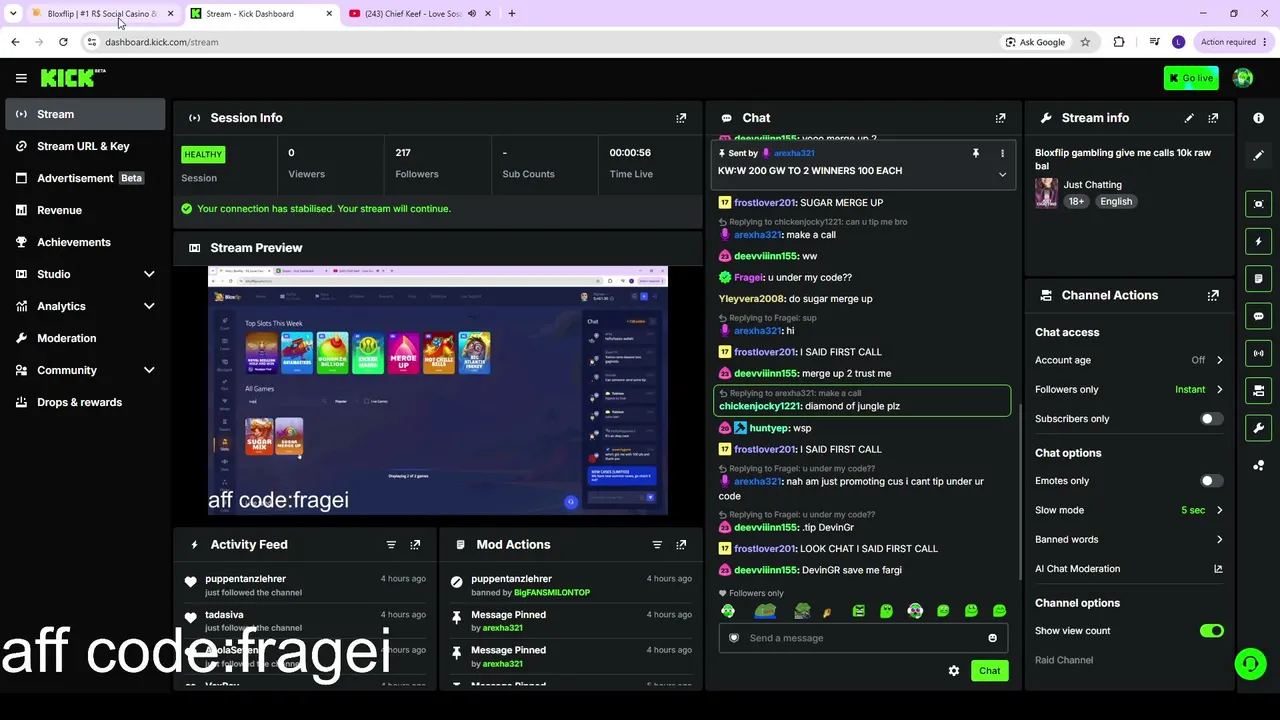The height and width of the screenshot is (720, 1280).
Task: Open the hamburger menu beside the Kick logo
Action: pyautogui.click(x=21, y=78)
